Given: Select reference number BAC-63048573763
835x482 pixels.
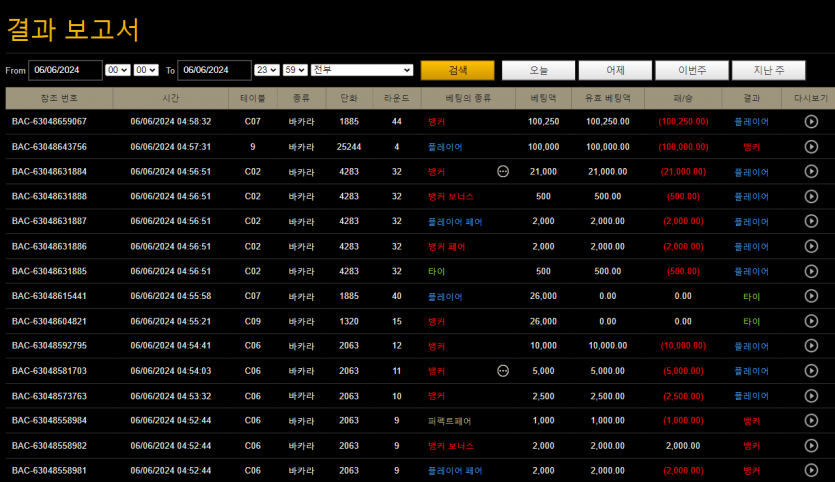Looking at the screenshot, I should (49, 396).
